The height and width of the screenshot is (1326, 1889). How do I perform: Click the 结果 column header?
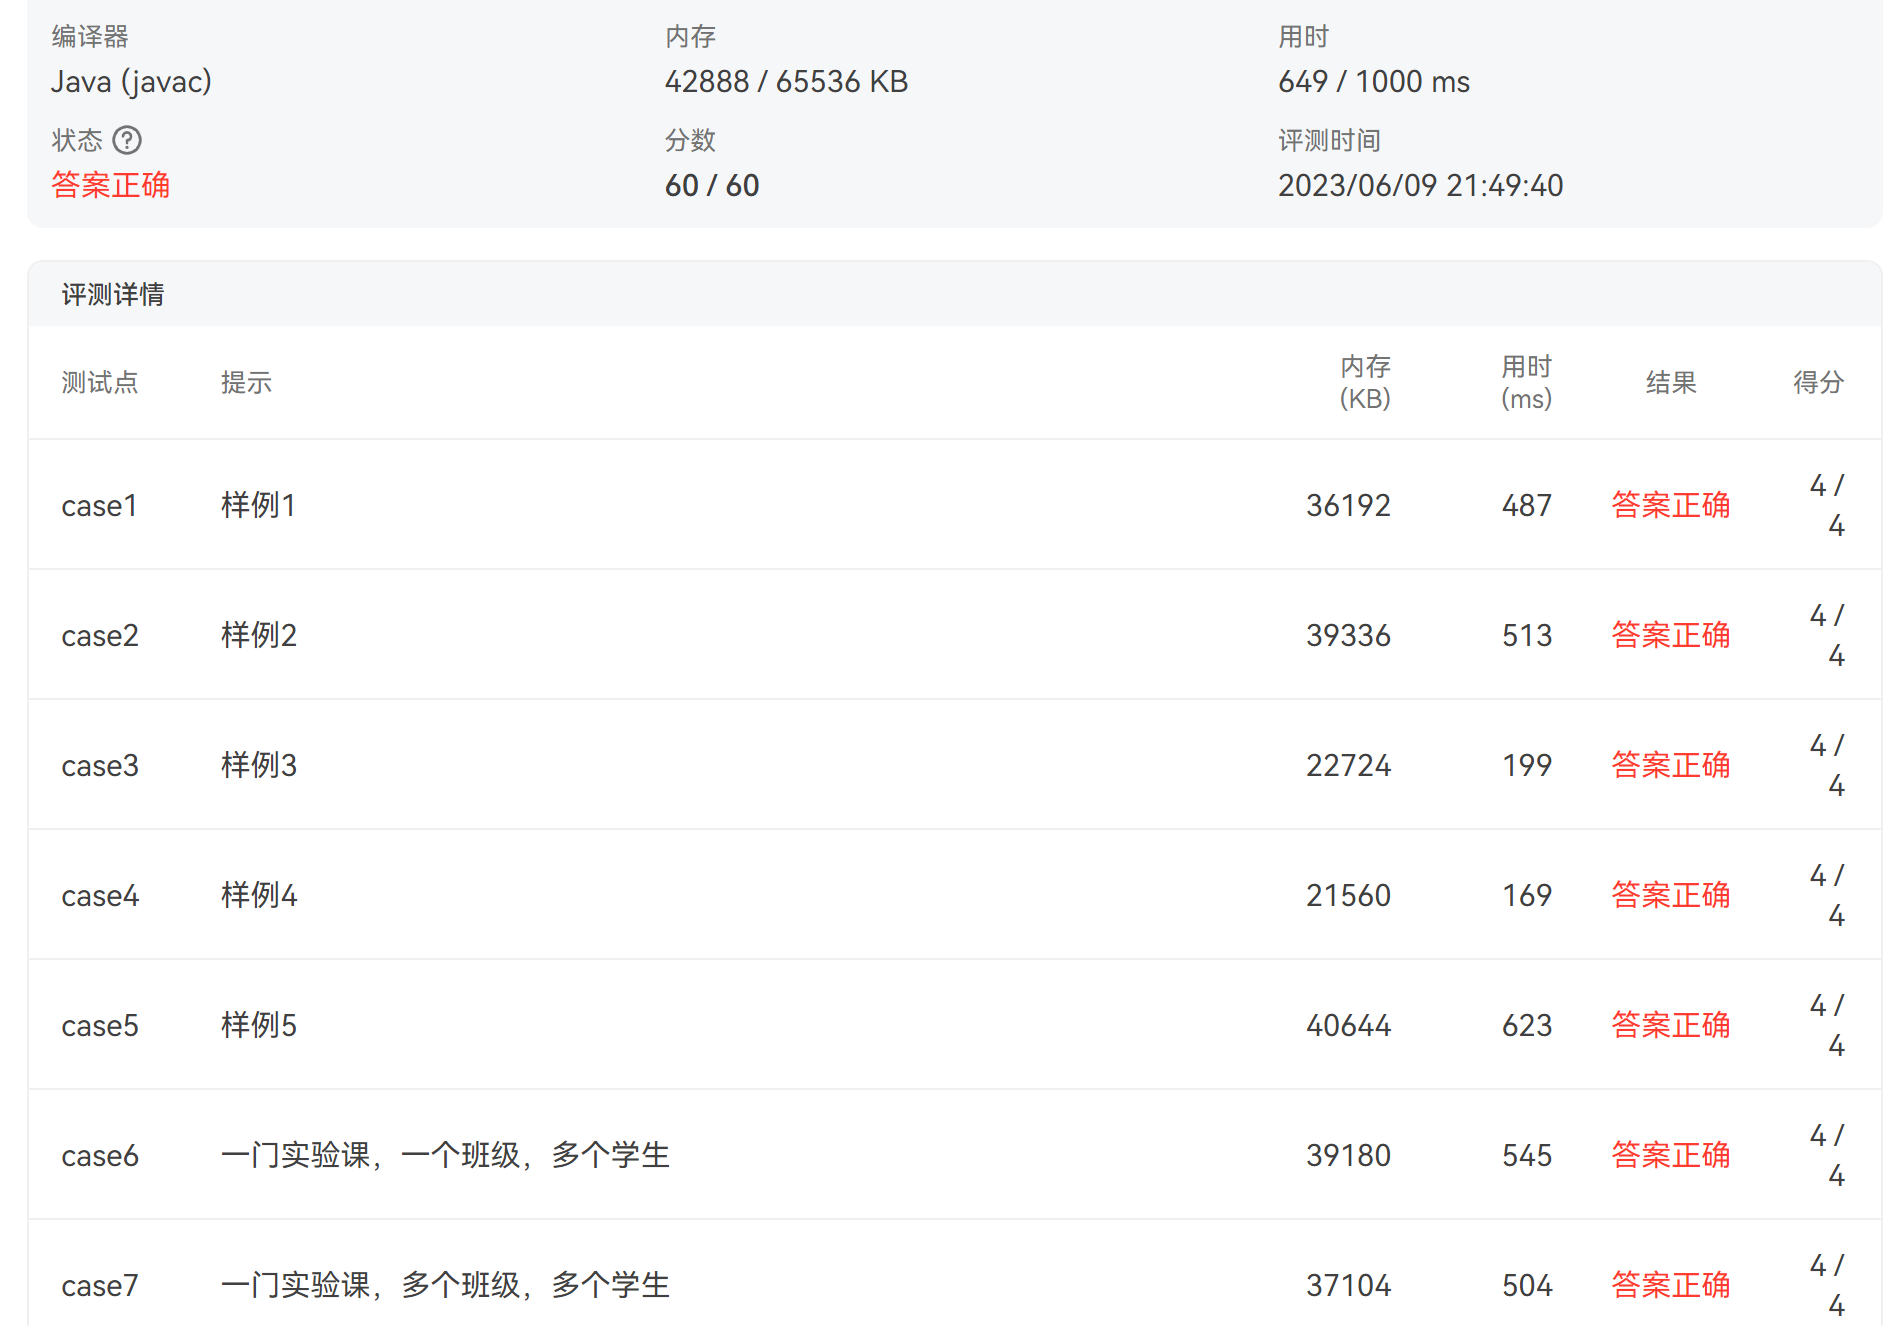tap(1670, 382)
